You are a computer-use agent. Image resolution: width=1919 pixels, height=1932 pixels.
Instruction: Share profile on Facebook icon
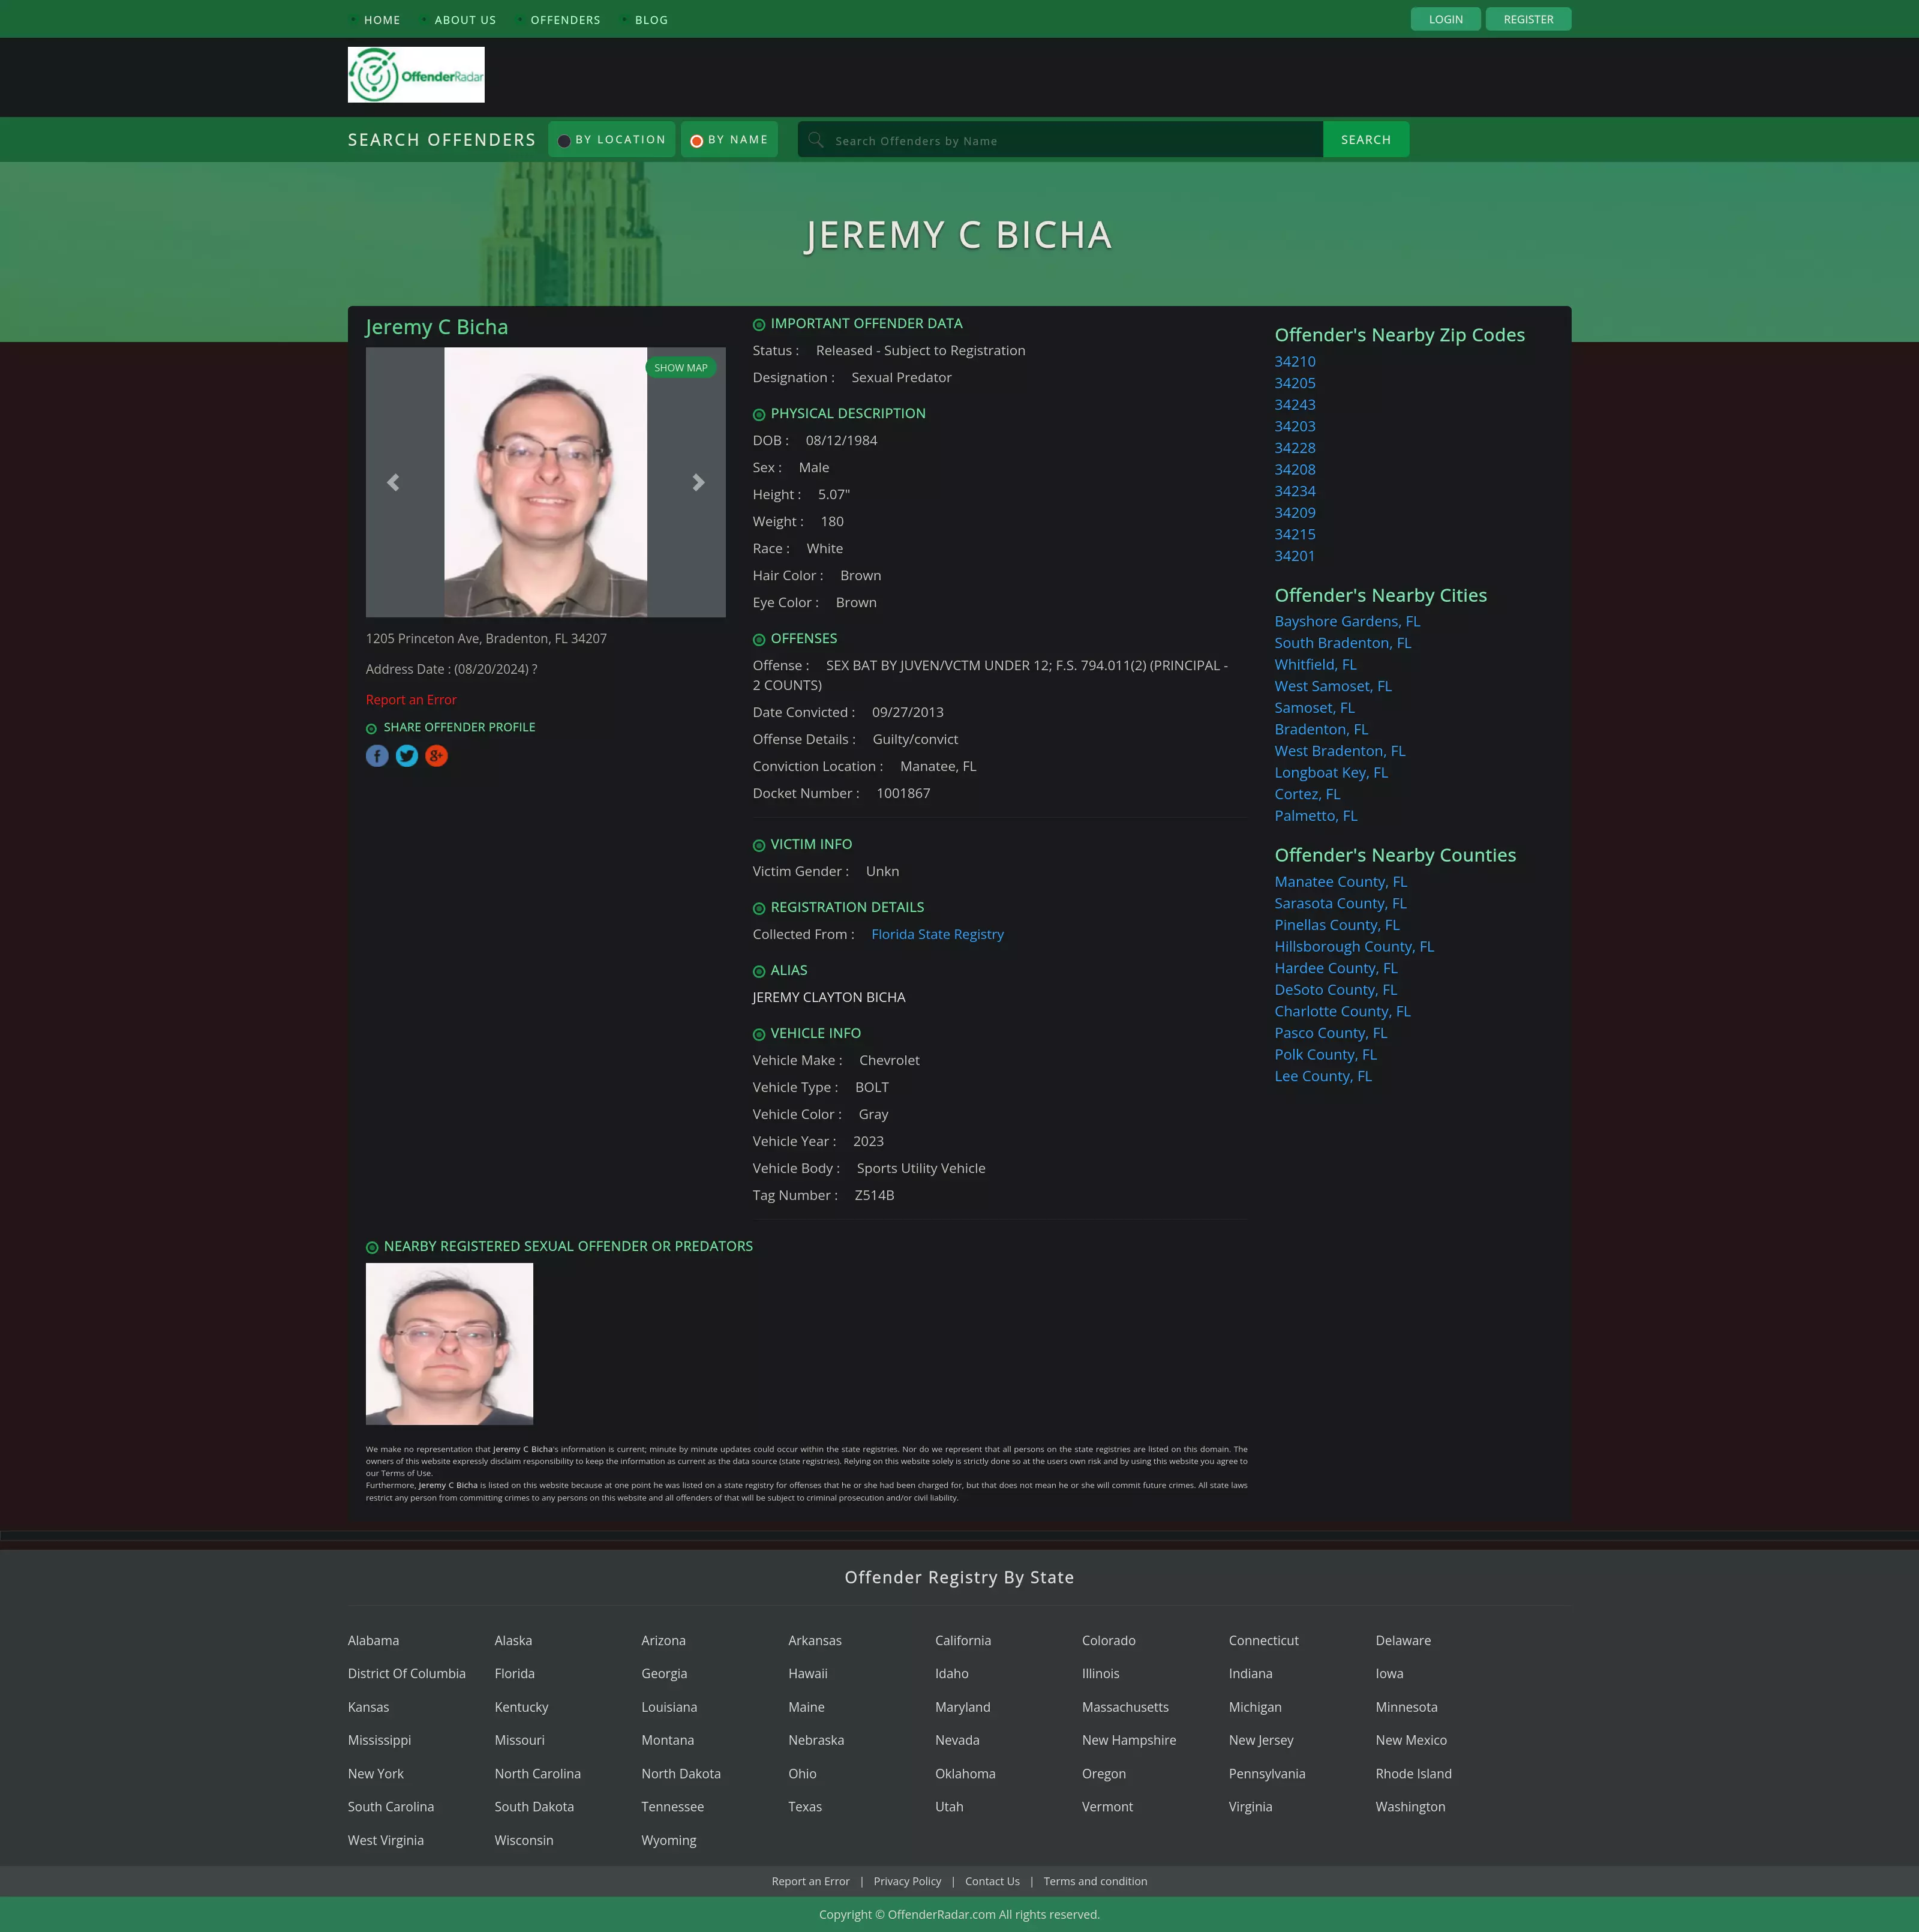pos(377,756)
